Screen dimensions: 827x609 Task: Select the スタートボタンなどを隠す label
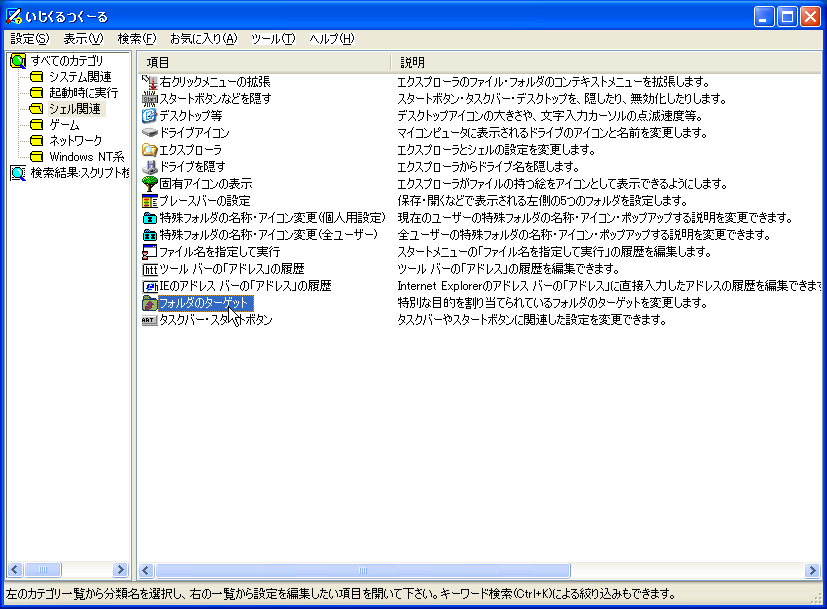coord(215,99)
